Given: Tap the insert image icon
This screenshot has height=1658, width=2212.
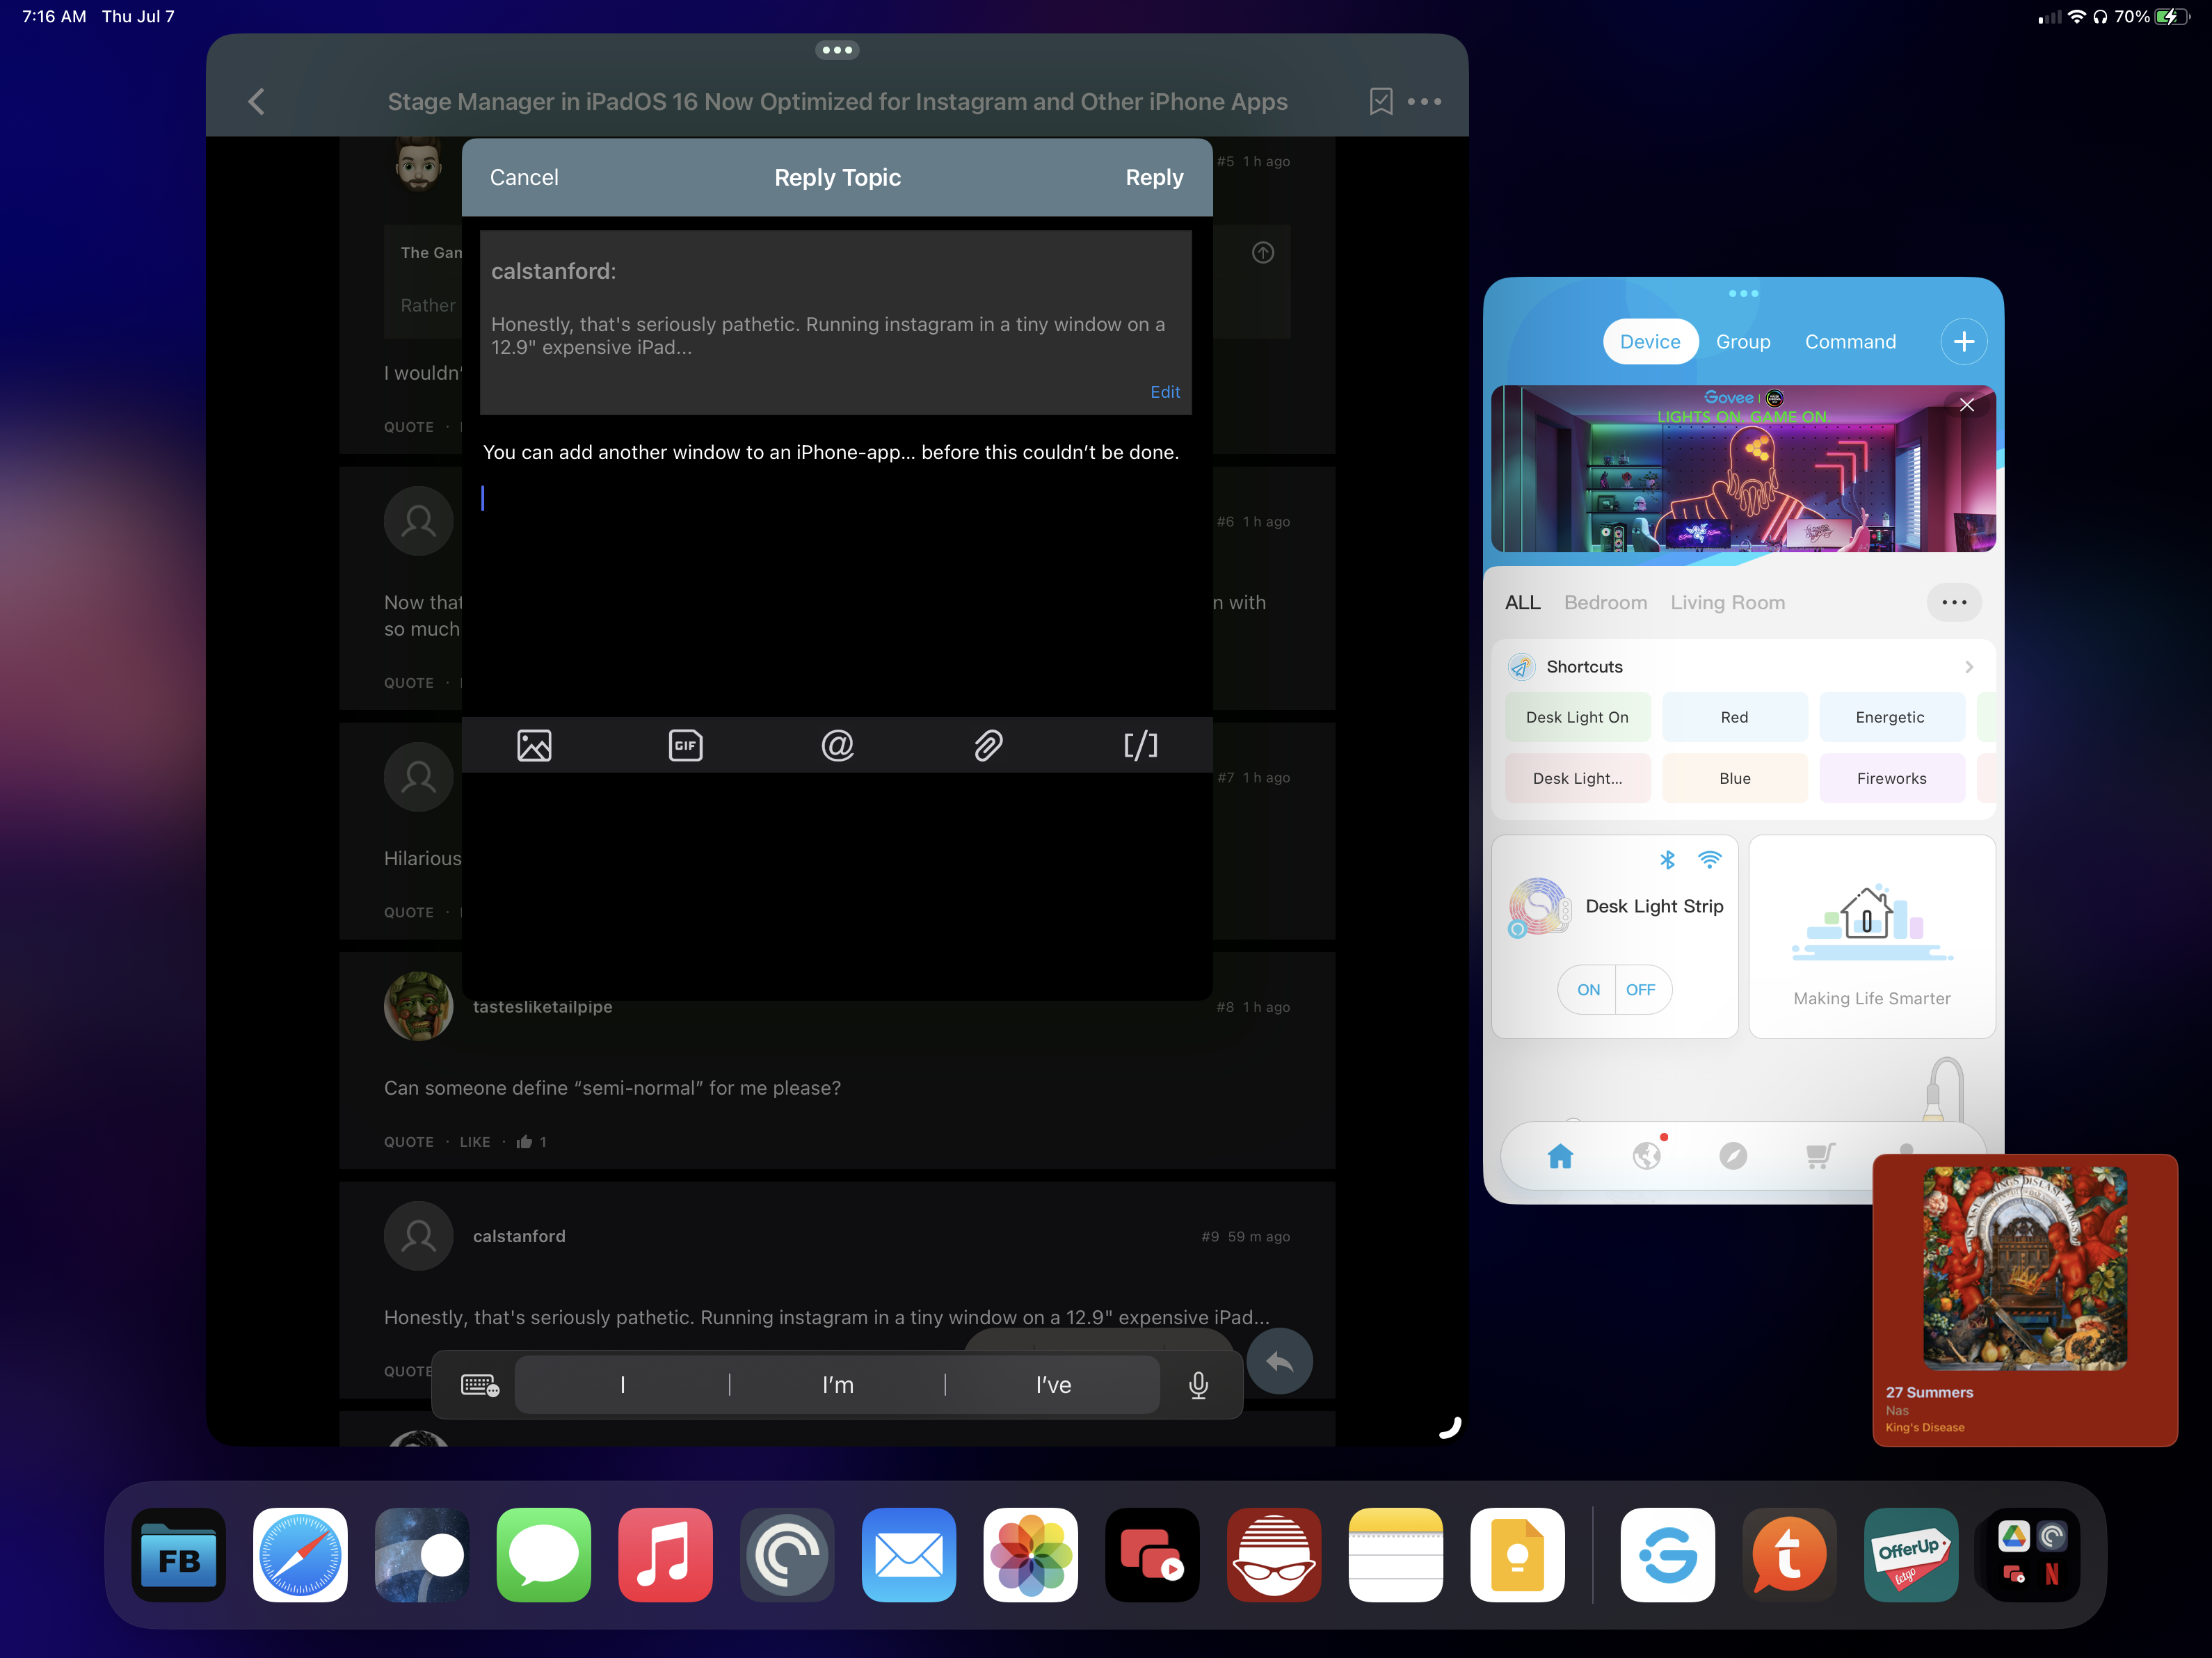Looking at the screenshot, I should point(534,745).
